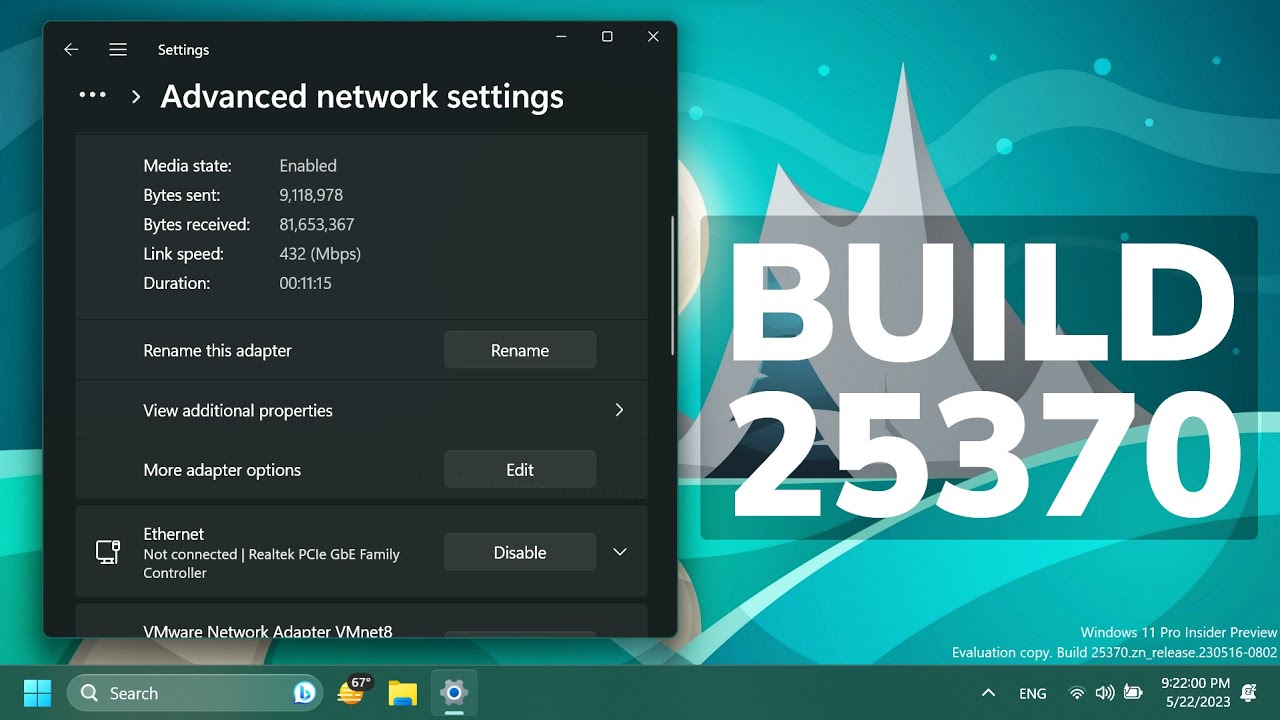Disable the Ethernet adapter
The width and height of the screenshot is (1280, 720).
point(520,552)
